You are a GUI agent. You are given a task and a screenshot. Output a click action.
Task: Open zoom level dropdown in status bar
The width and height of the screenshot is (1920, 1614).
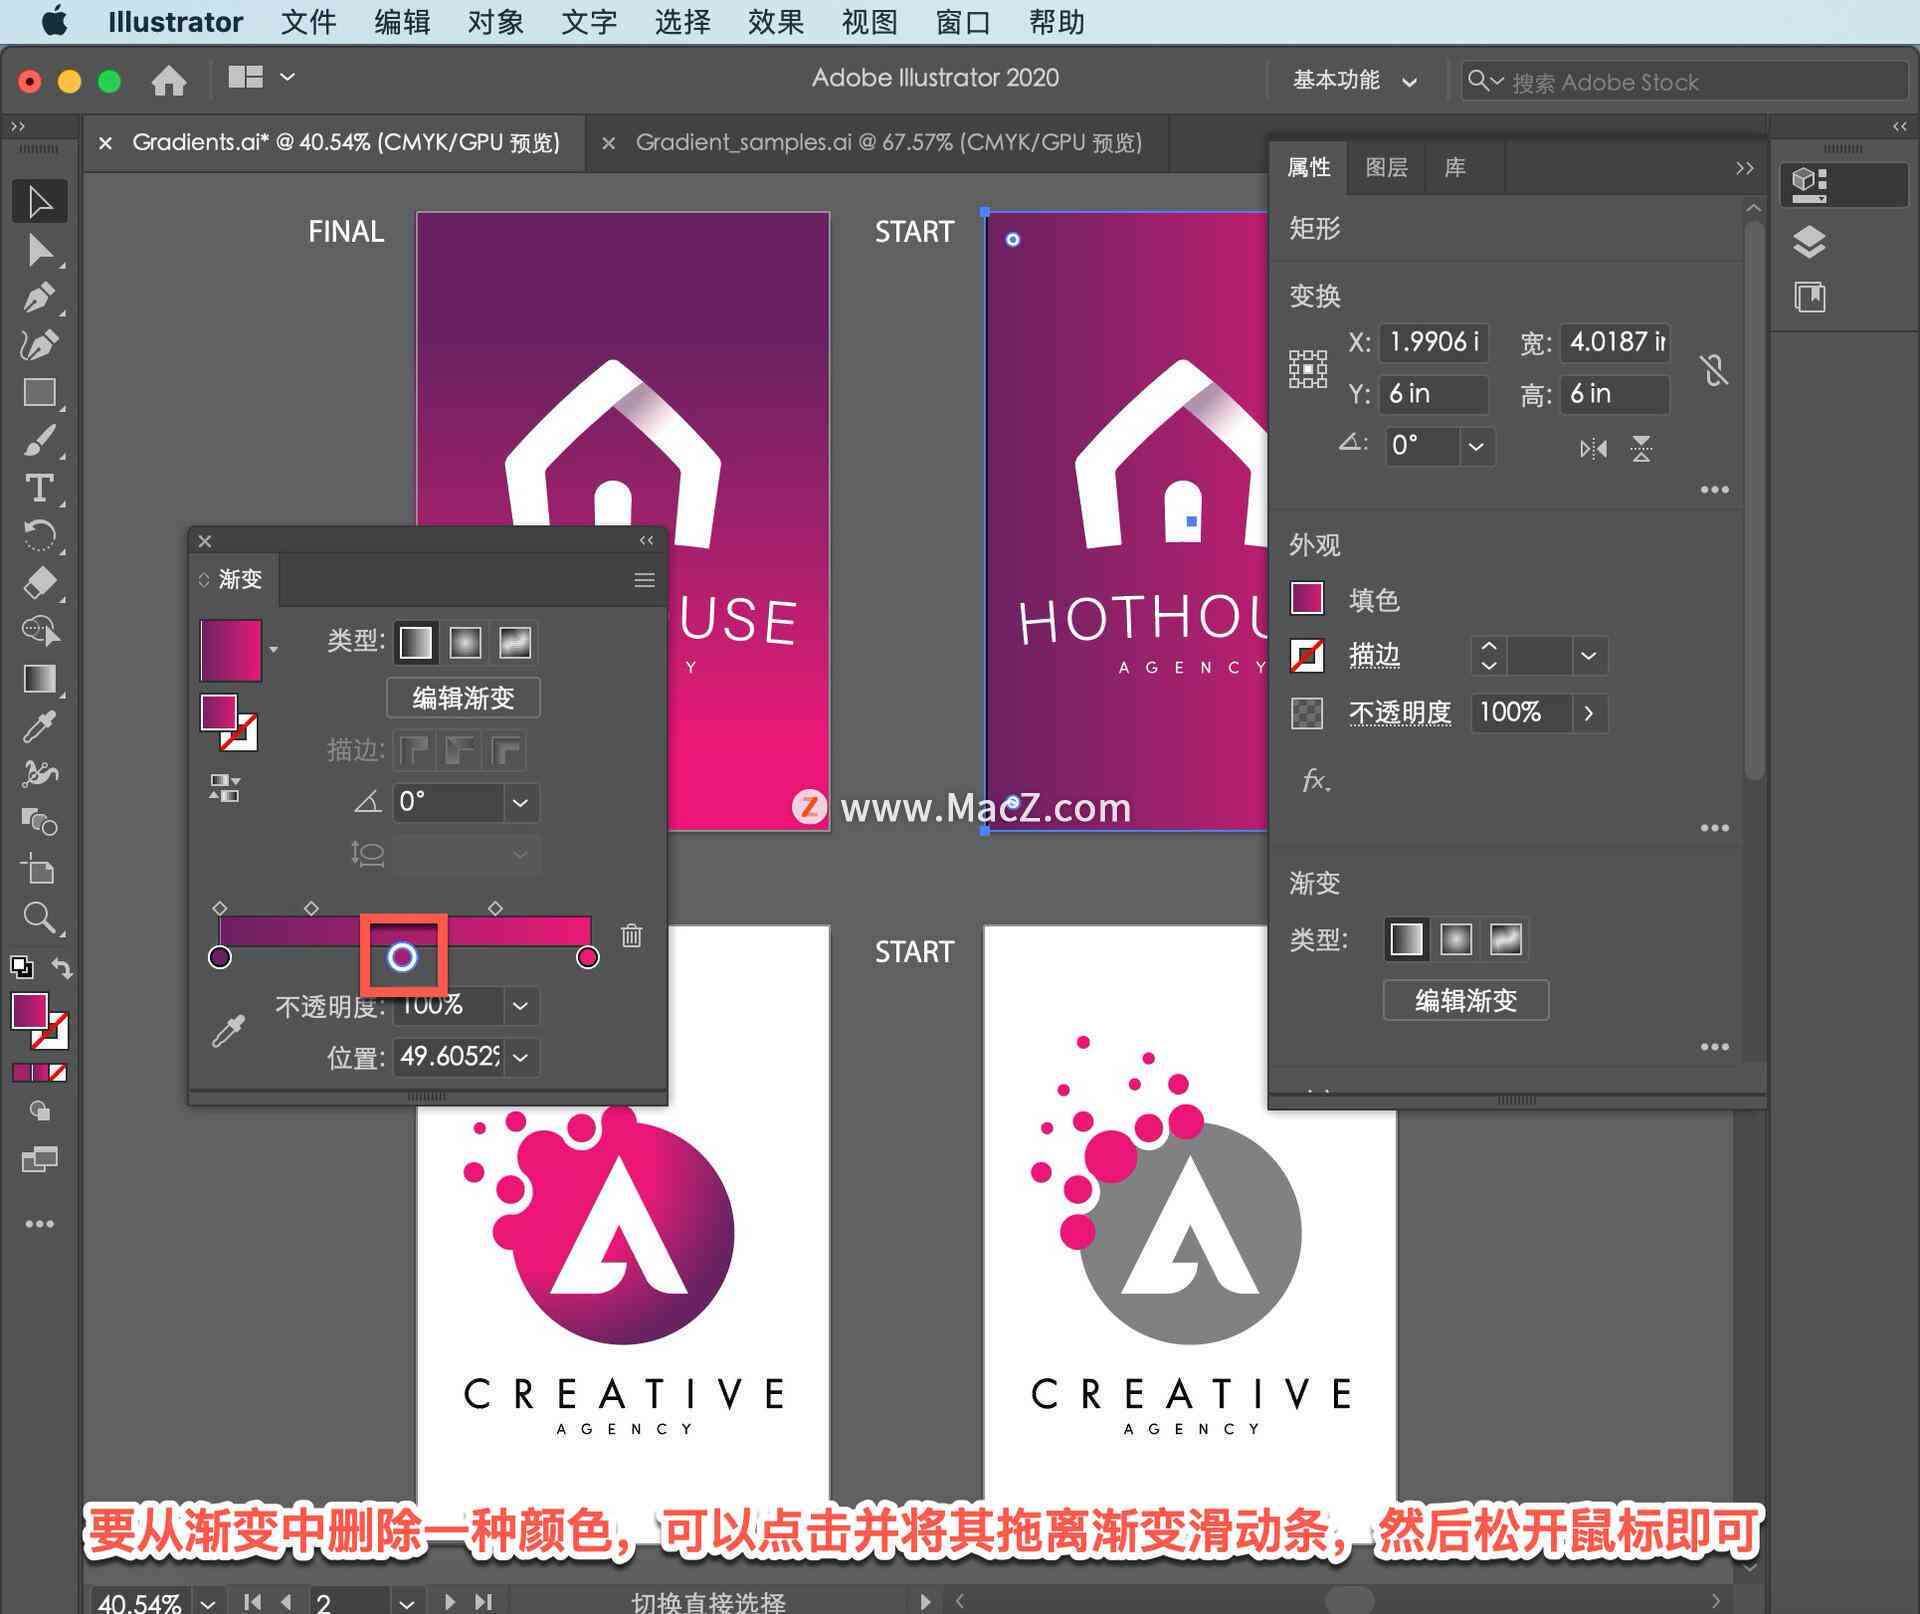click(207, 1602)
